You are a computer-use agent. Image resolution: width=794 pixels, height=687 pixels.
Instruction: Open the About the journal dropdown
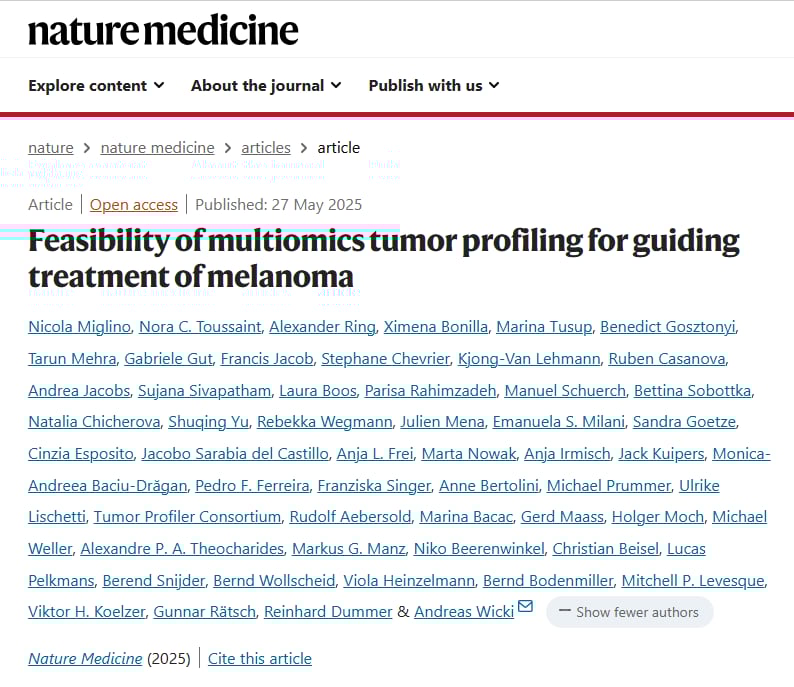click(x=266, y=85)
